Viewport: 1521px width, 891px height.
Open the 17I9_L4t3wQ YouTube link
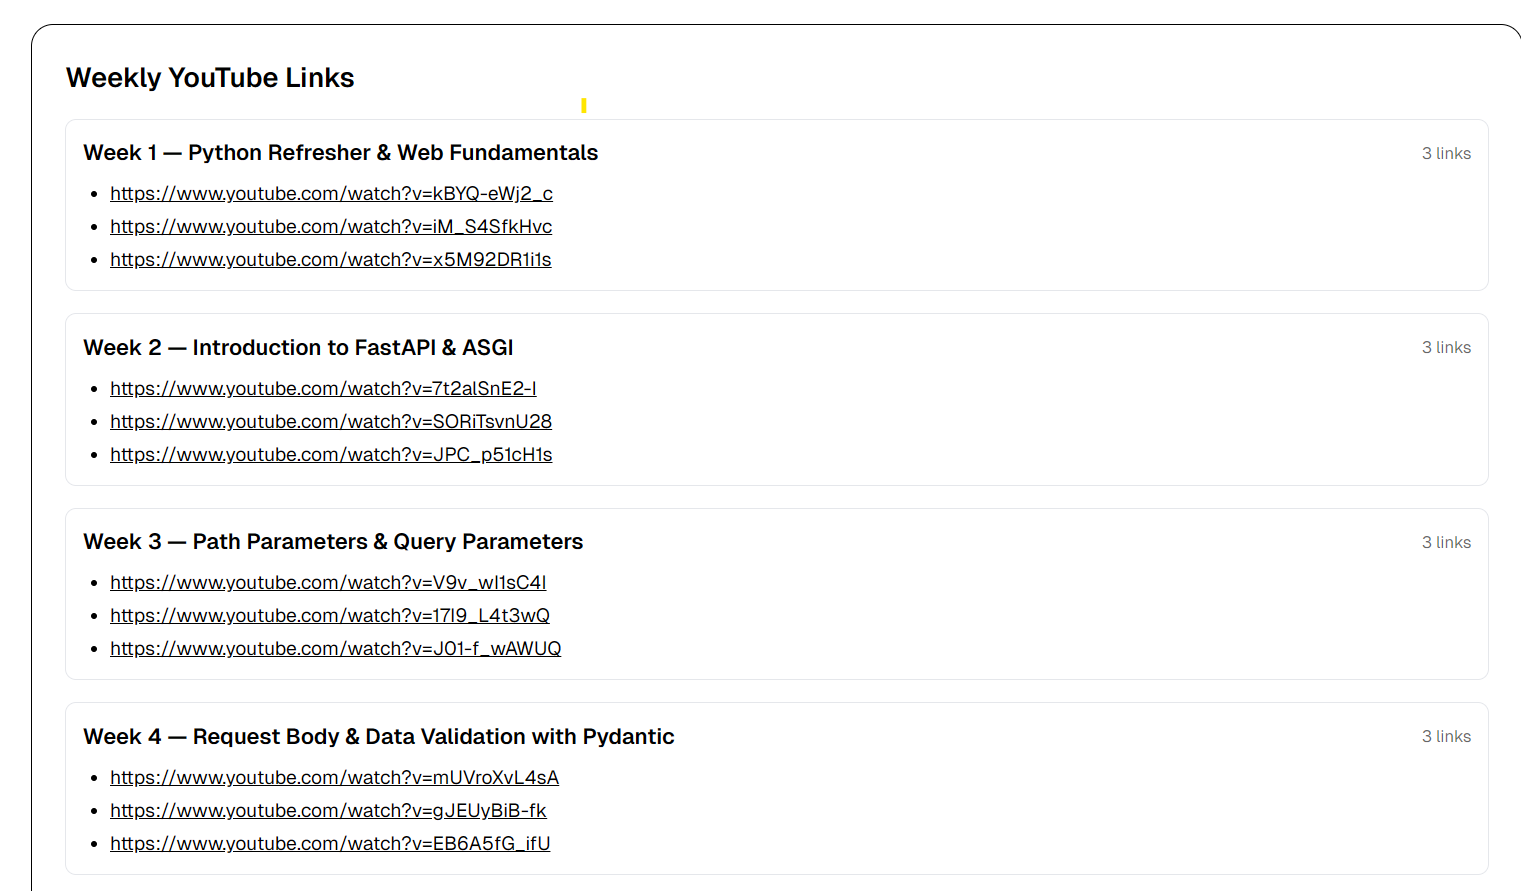tap(330, 615)
